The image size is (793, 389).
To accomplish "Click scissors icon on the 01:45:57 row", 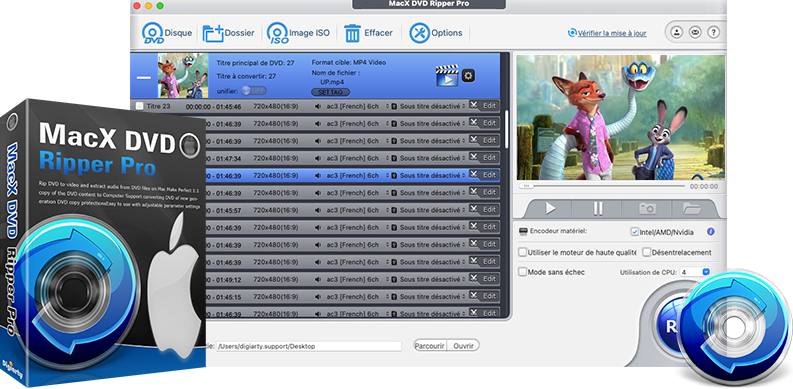I will pos(473,208).
